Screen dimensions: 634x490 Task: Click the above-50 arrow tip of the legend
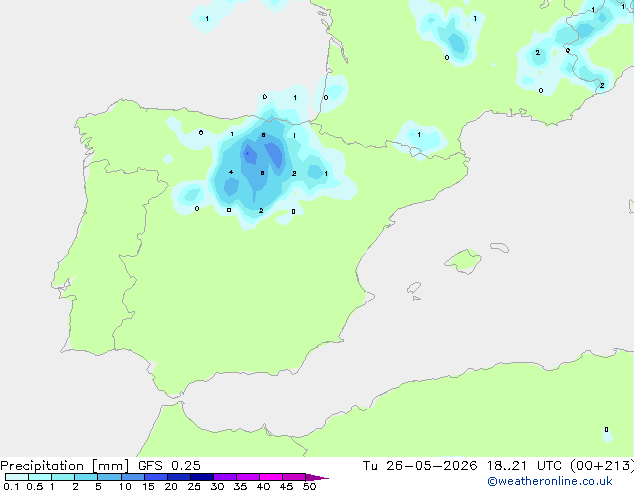[x=317, y=477]
